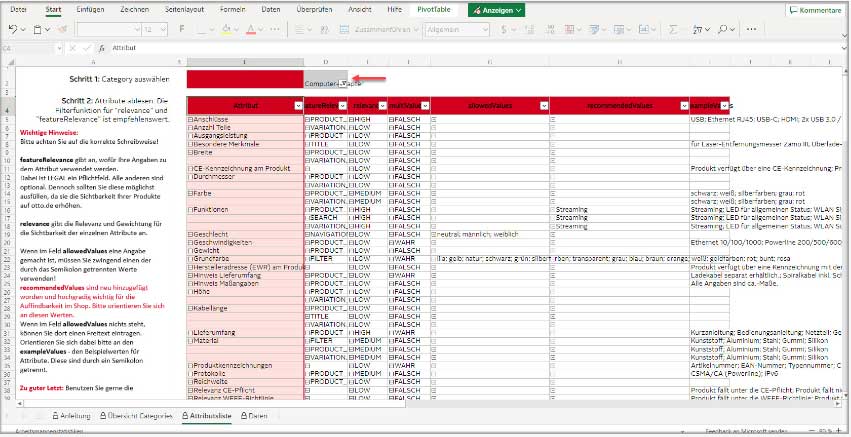Screen dimensions: 851x437
Task: Collapse the Kabellänge row group
Action: click(190, 308)
